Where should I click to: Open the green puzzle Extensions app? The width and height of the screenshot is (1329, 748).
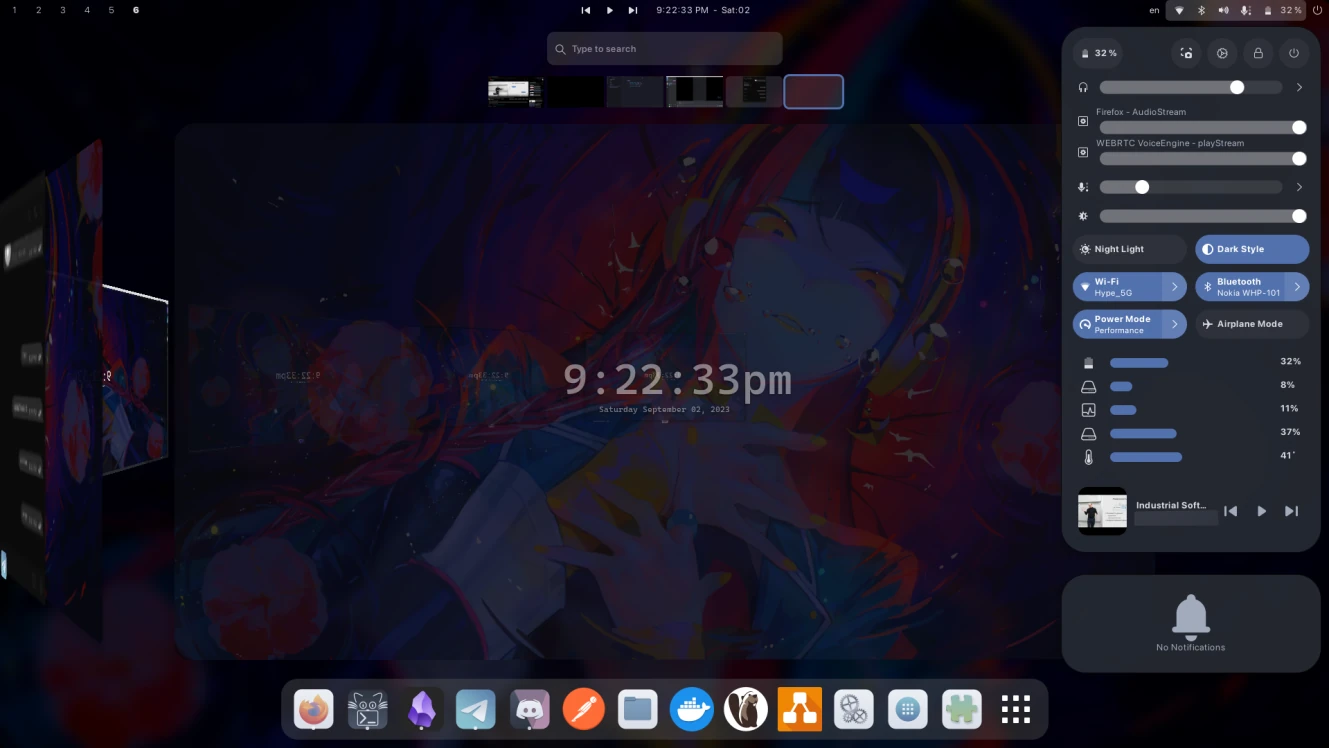tap(961, 710)
